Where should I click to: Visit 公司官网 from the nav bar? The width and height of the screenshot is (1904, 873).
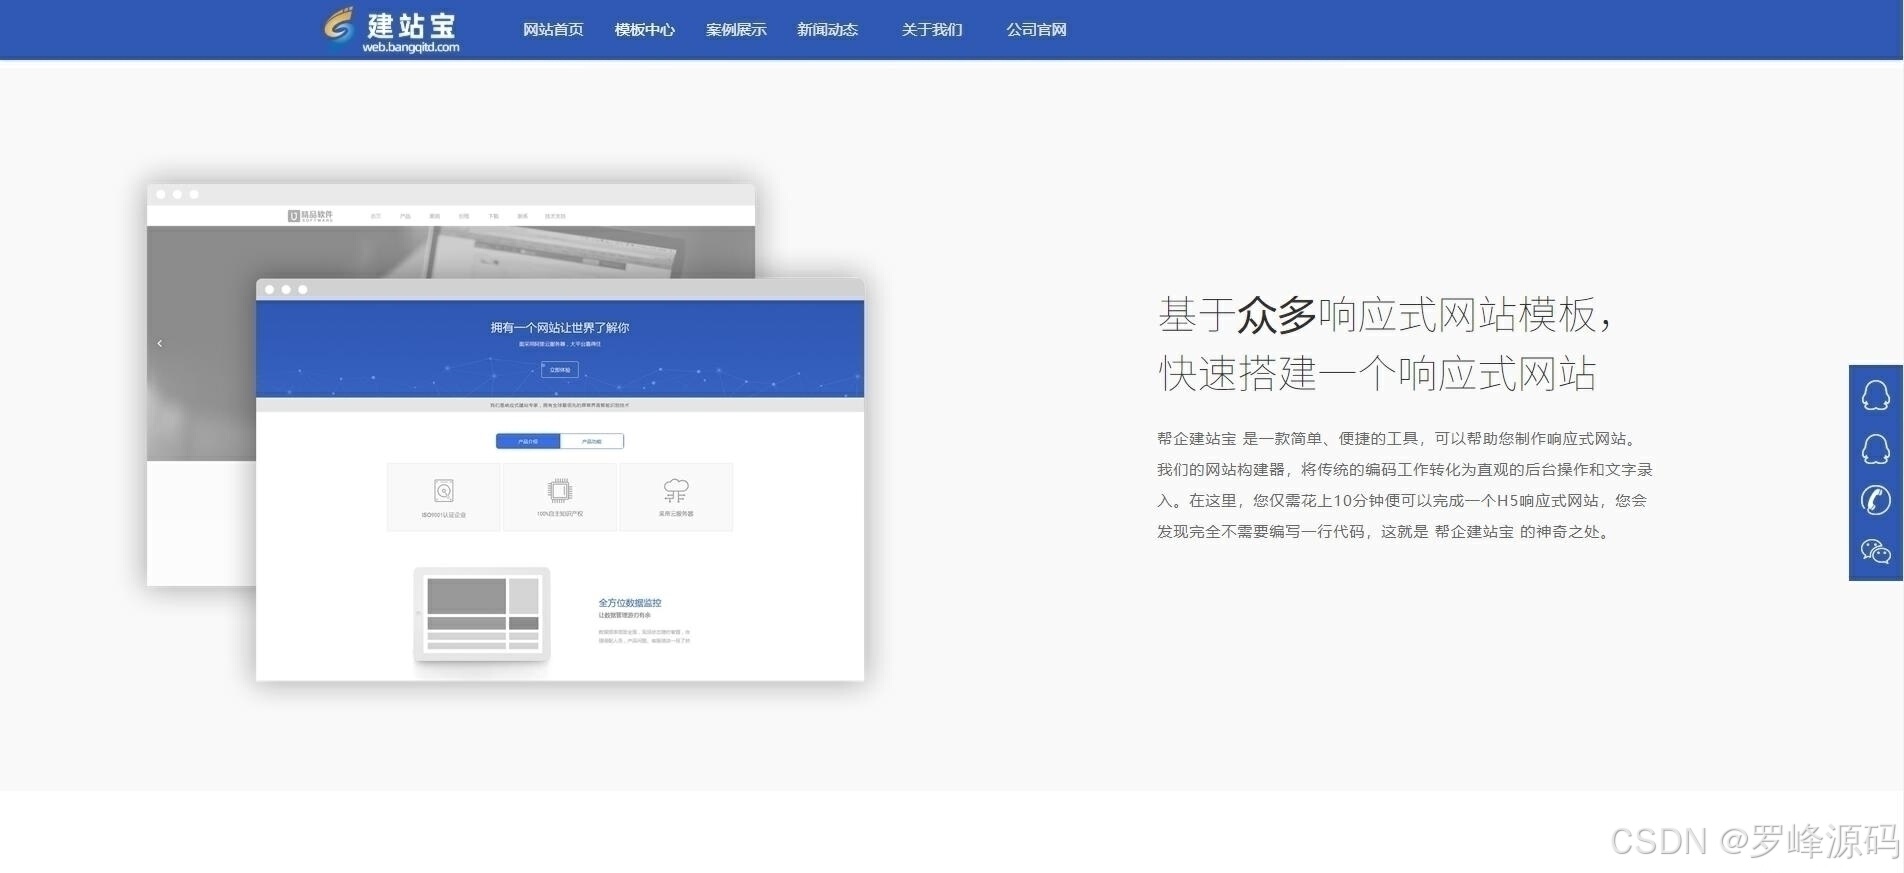pos(1036,30)
